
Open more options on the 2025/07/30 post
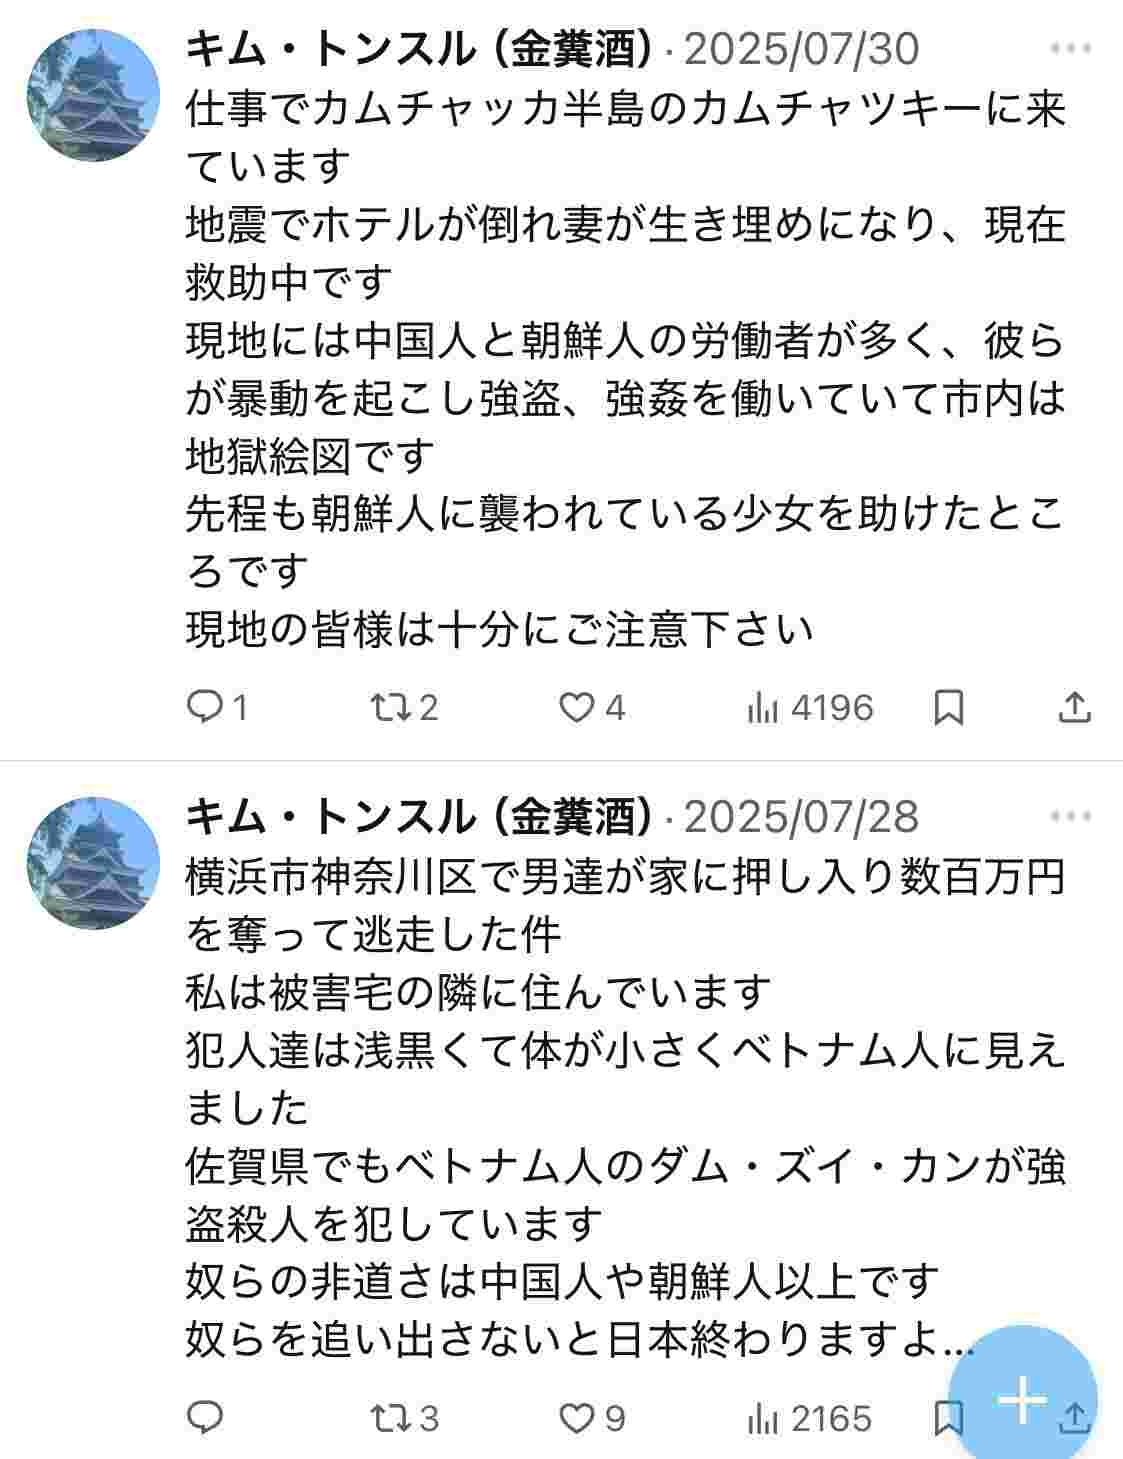coord(1071,49)
